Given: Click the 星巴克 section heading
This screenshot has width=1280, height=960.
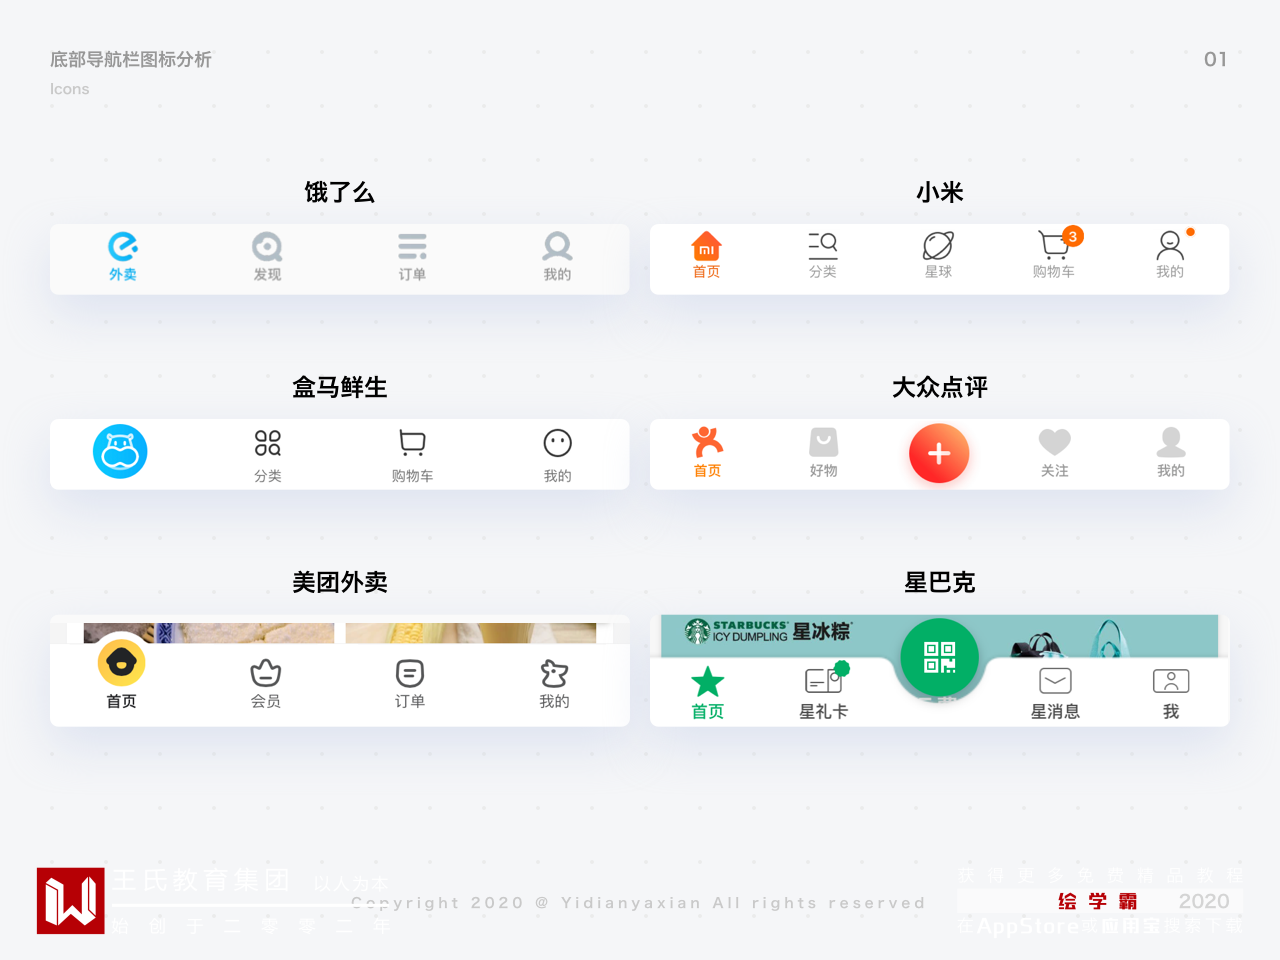Looking at the screenshot, I should [x=940, y=582].
